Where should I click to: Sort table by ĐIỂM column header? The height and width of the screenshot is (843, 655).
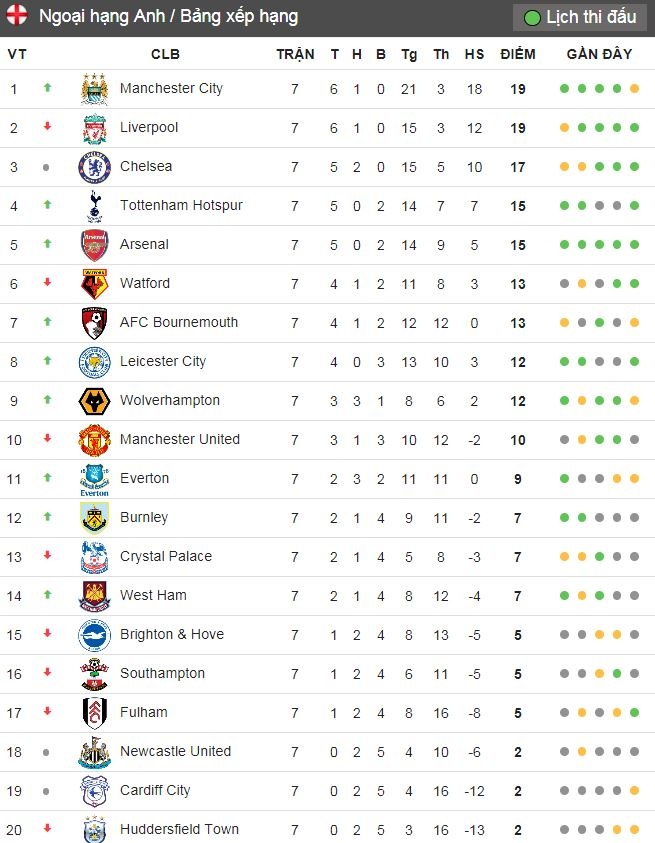click(518, 54)
